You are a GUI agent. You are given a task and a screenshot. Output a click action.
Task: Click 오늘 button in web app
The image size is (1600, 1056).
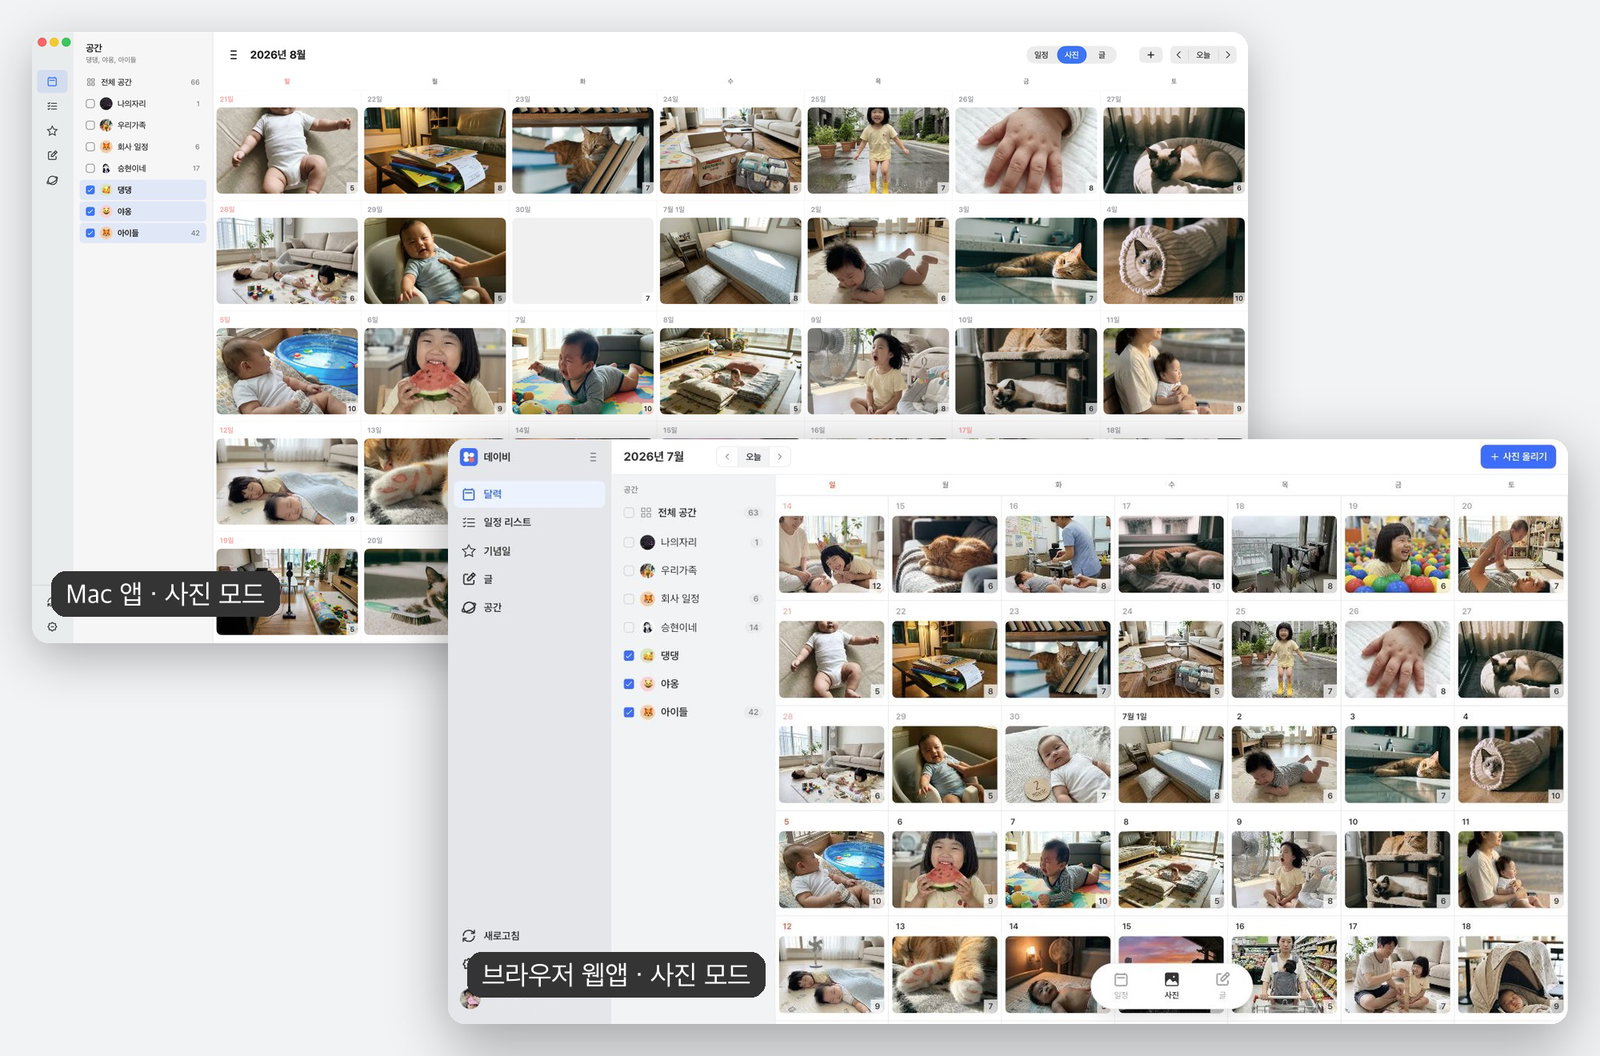coord(753,457)
